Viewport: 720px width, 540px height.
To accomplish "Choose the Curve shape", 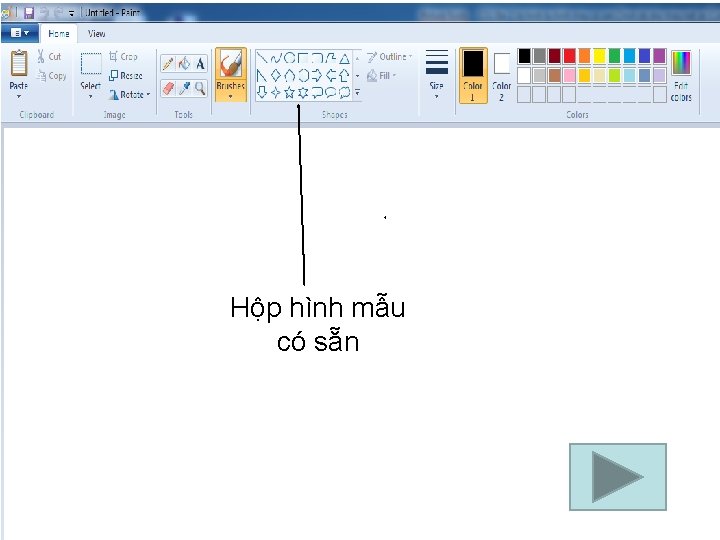I will (x=276, y=58).
